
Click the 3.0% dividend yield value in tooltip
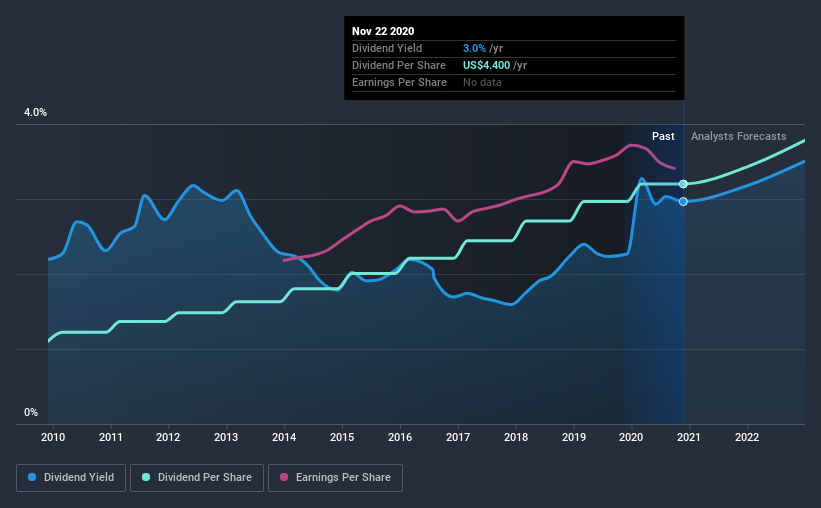474,48
